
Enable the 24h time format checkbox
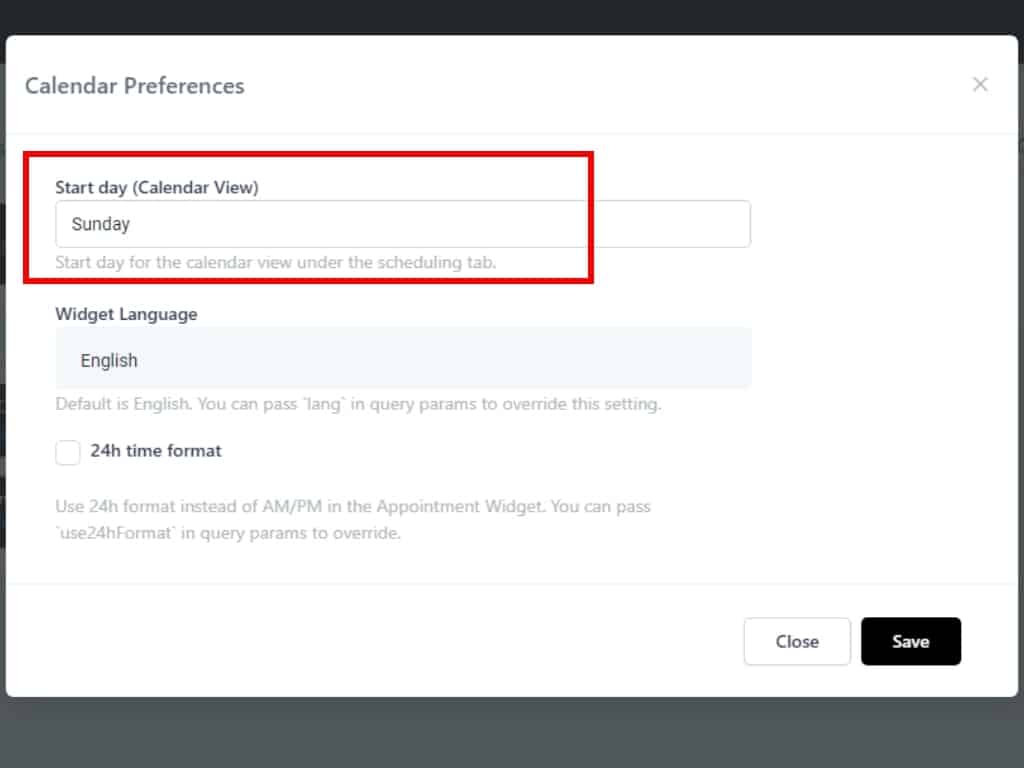point(68,453)
